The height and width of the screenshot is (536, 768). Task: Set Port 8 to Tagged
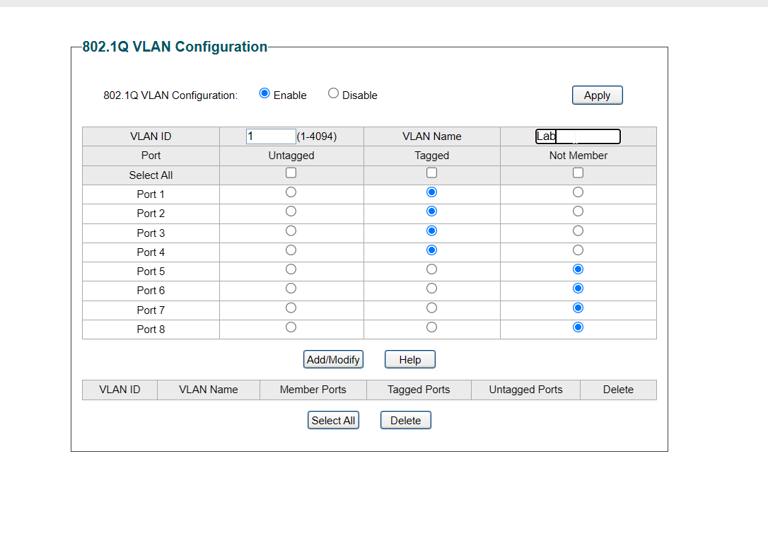[x=432, y=327]
